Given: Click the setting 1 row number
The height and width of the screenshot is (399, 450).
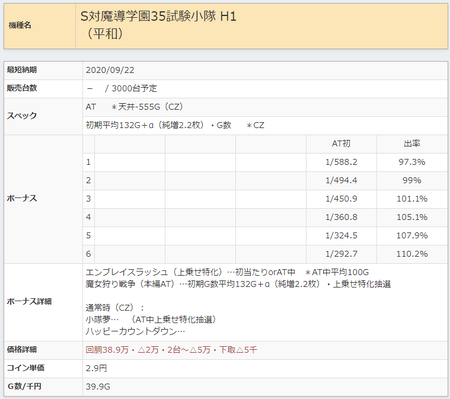Looking at the screenshot, I should point(88,162).
